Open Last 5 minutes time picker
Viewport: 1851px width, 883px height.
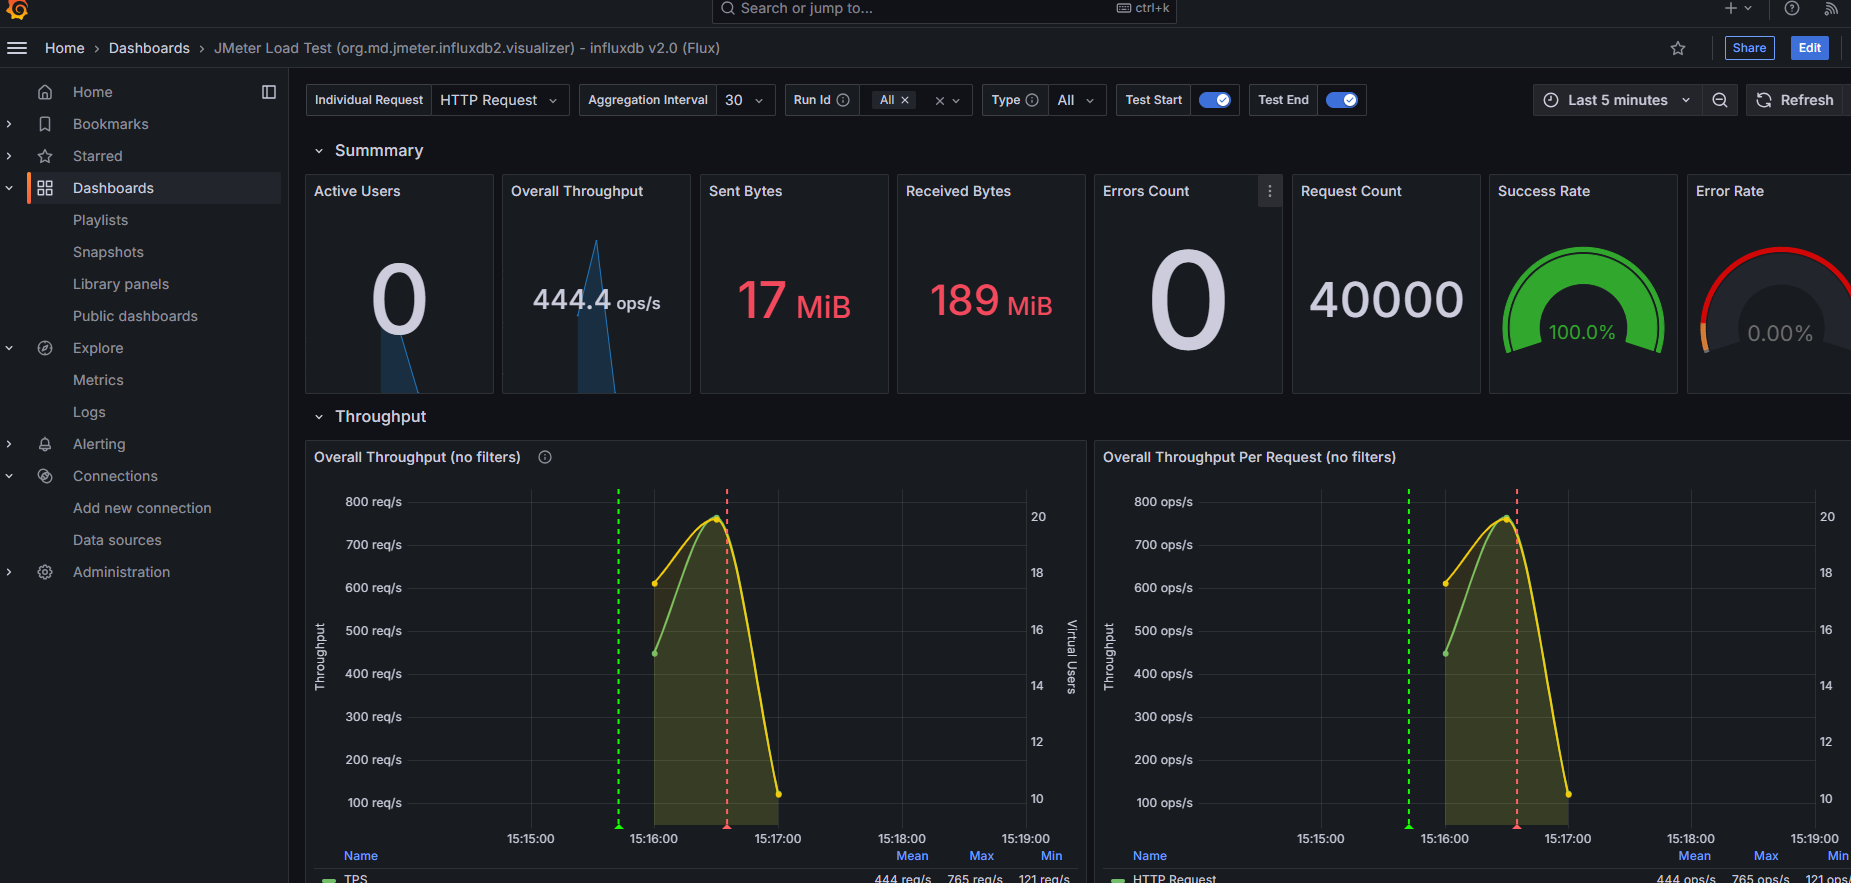click(x=1617, y=100)
